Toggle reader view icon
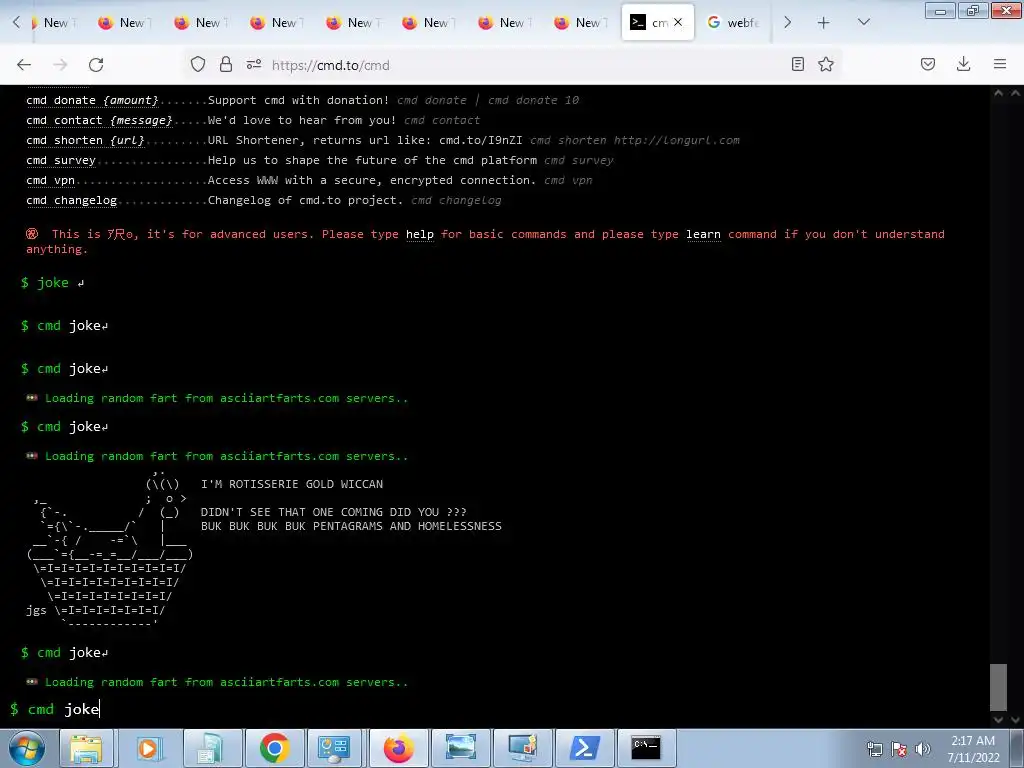1024x768 pixels. point(797,64)
